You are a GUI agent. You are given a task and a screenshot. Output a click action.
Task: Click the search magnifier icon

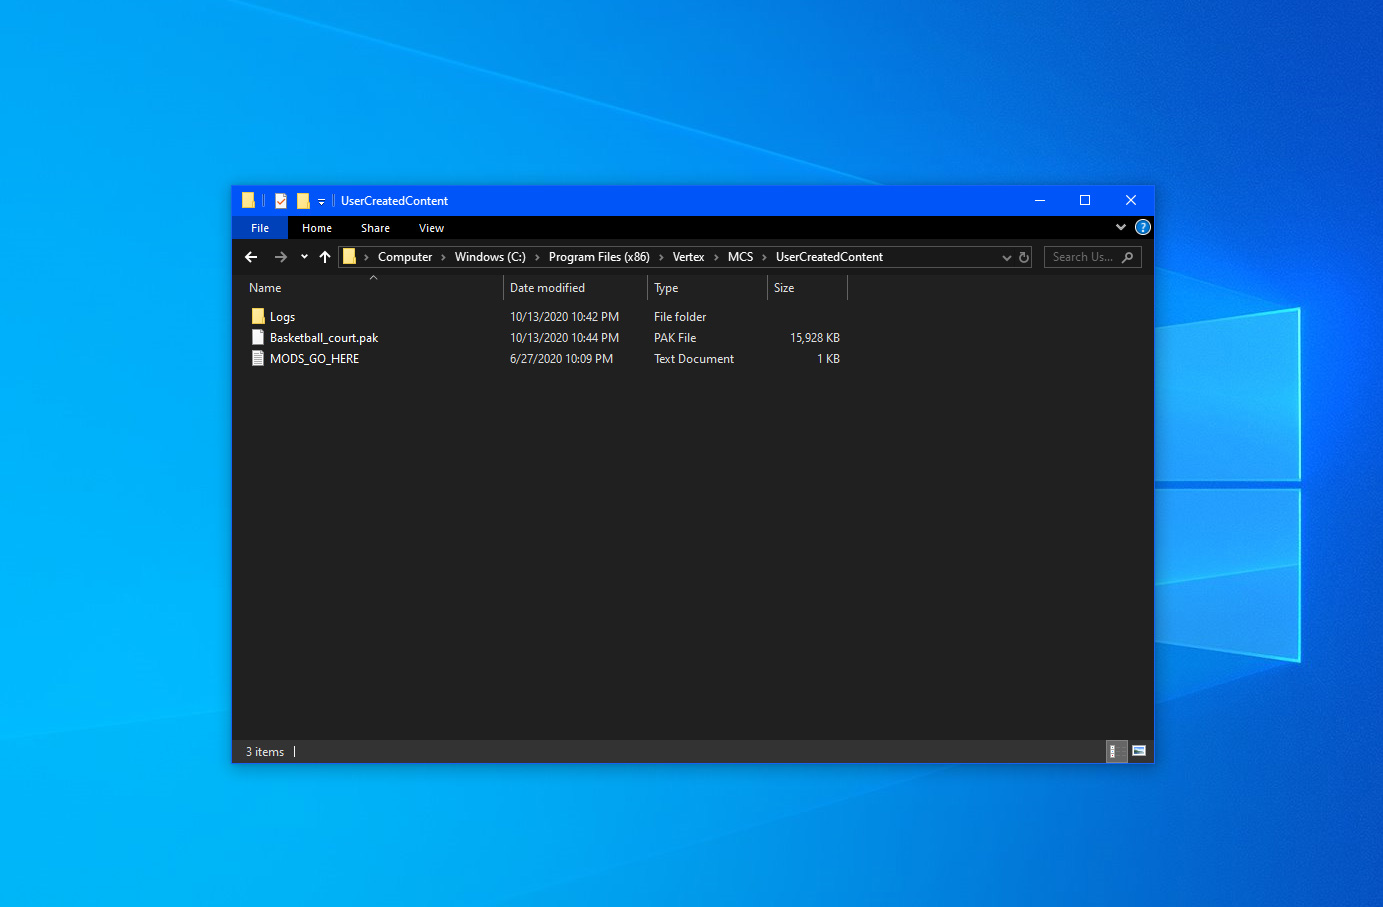click(x=1128, y=257)
